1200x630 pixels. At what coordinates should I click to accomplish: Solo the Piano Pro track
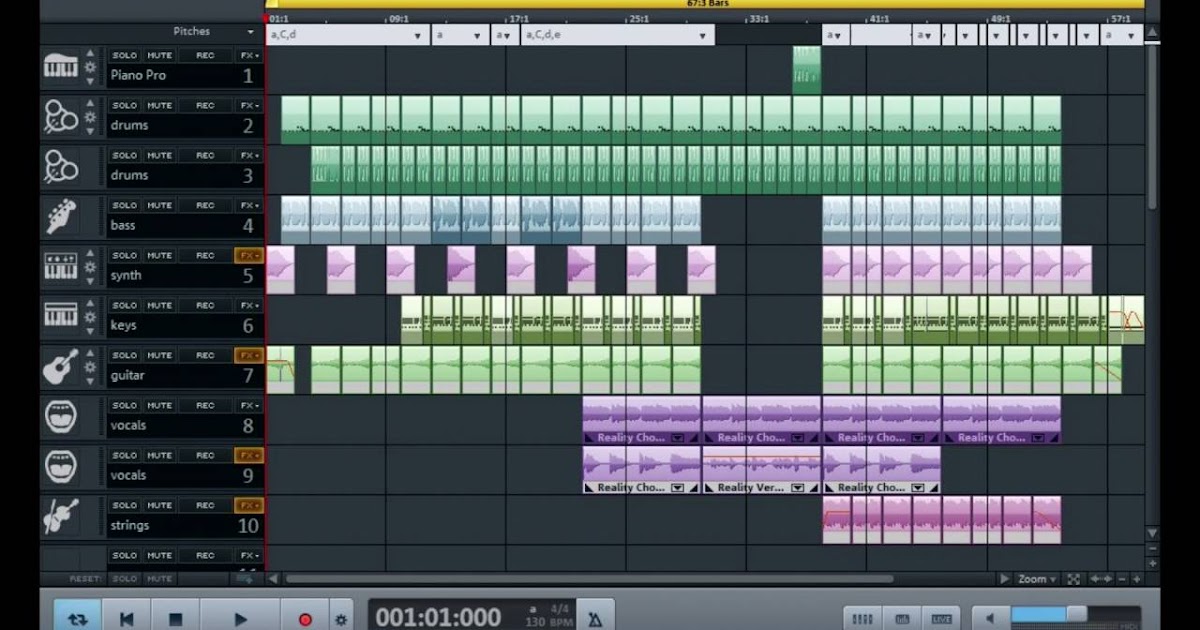point(125,55)
